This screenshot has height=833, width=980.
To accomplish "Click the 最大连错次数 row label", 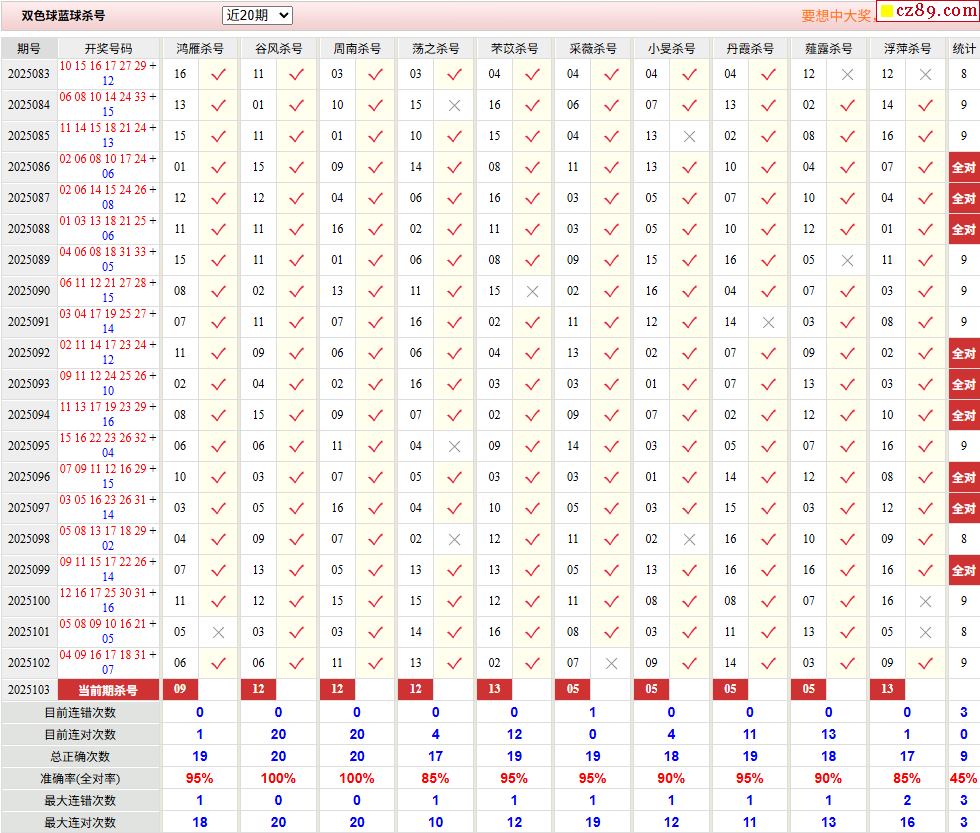I will coord(80,801).
